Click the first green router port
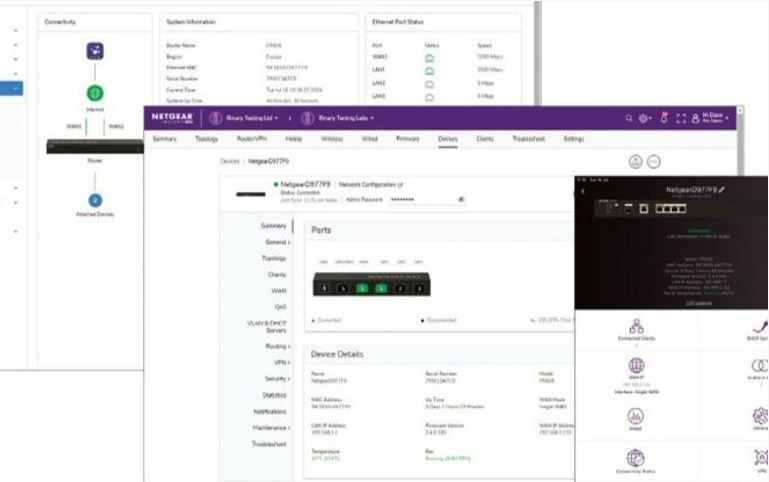 pos(362,288)
